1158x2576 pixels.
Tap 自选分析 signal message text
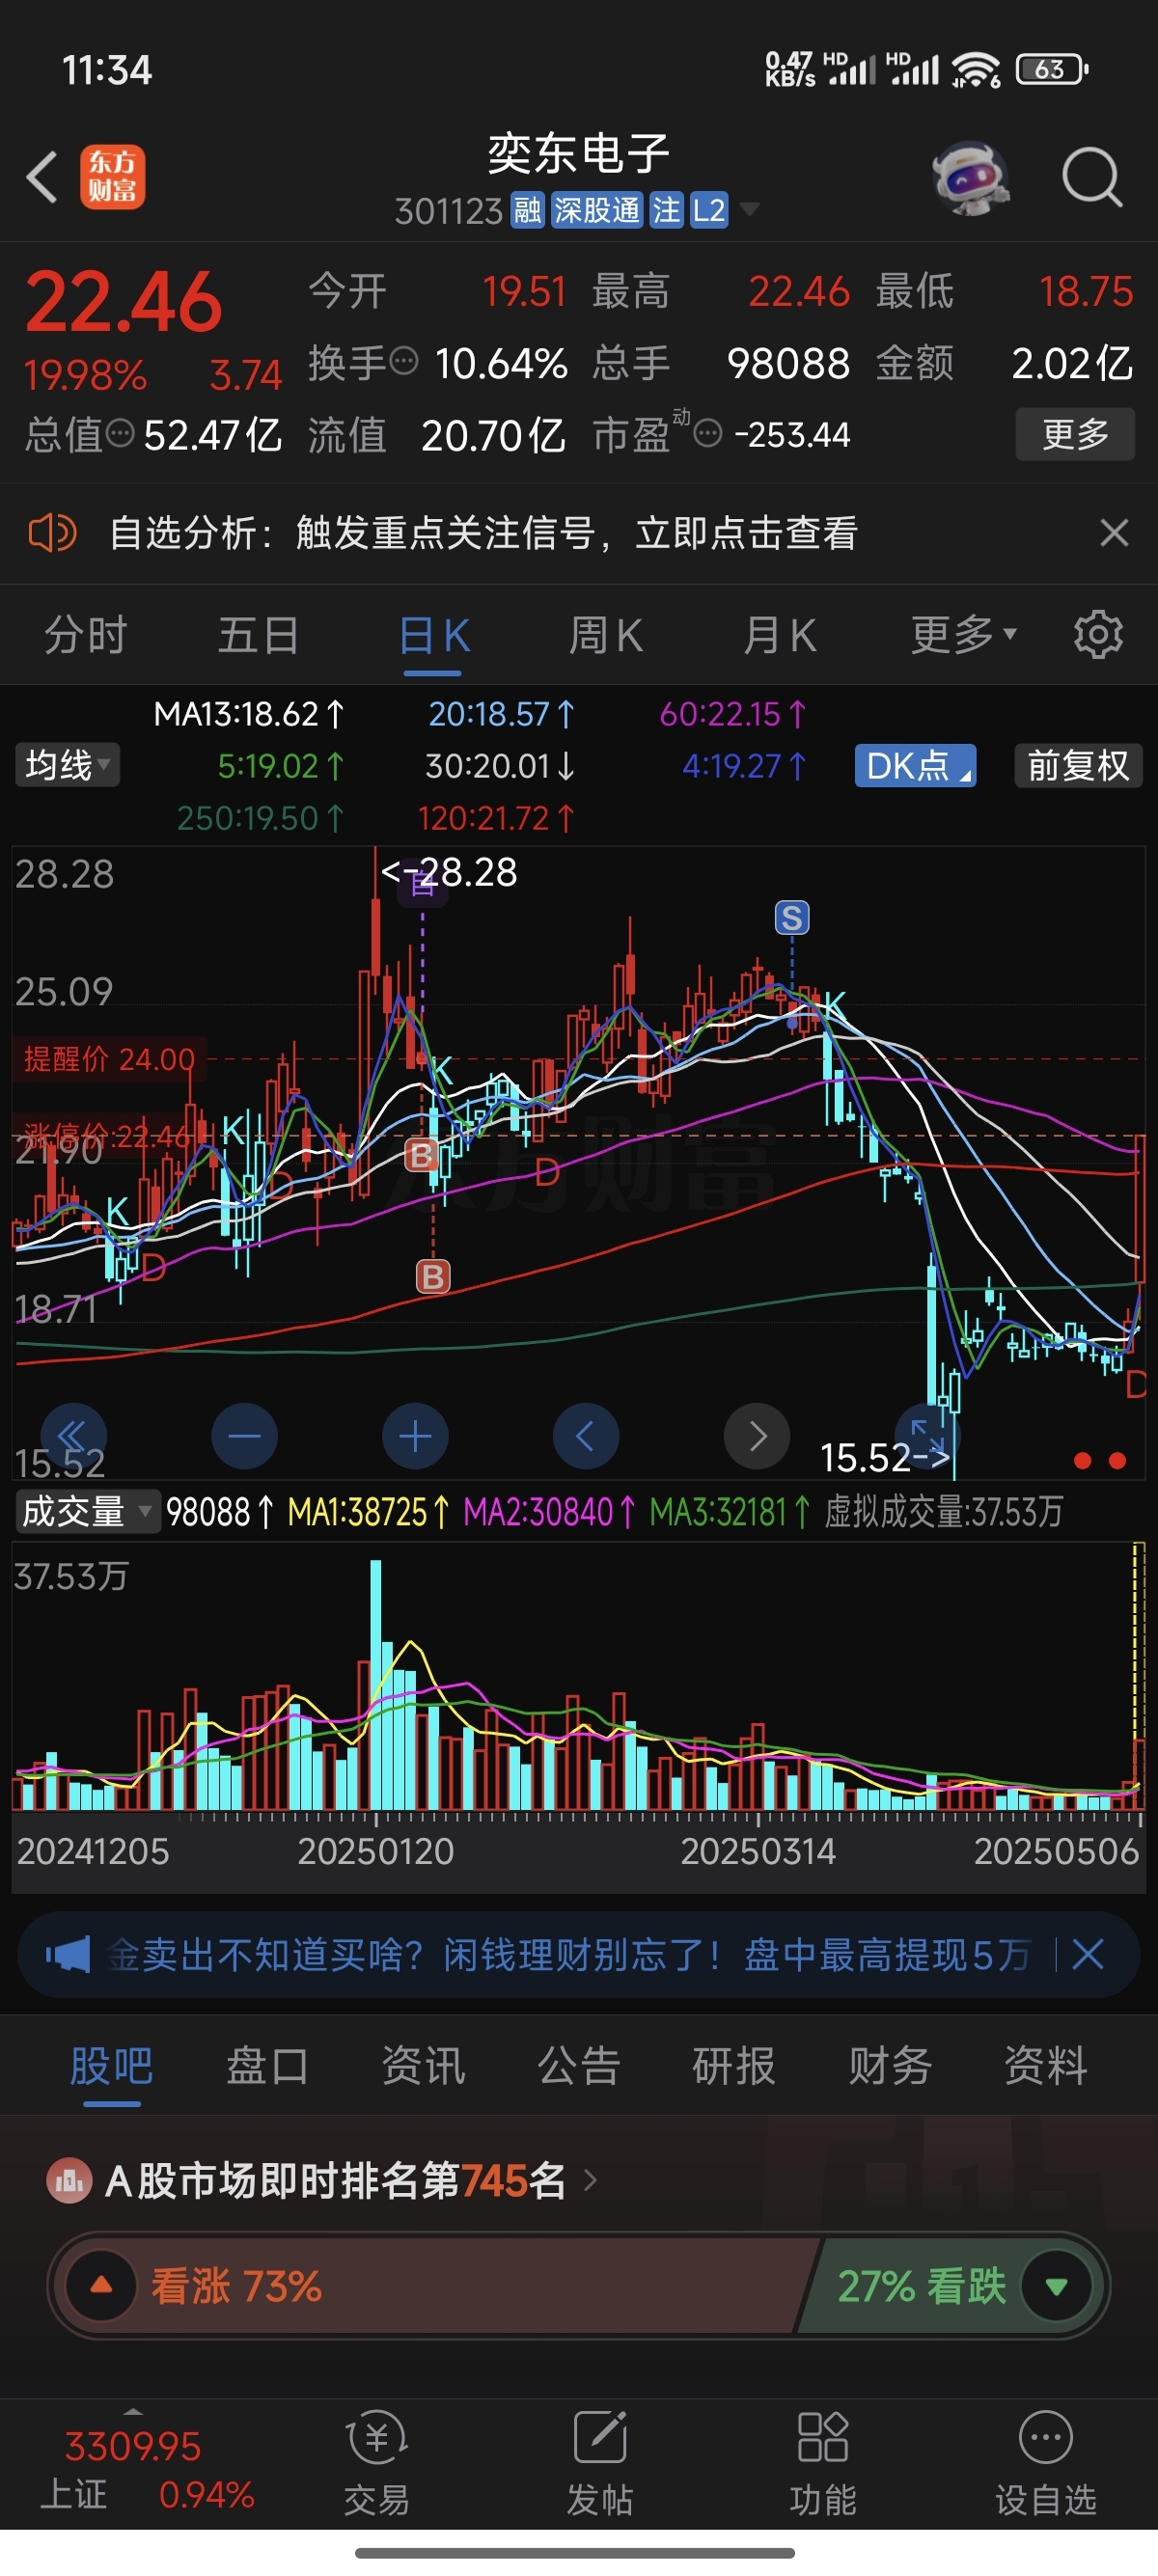483,533
